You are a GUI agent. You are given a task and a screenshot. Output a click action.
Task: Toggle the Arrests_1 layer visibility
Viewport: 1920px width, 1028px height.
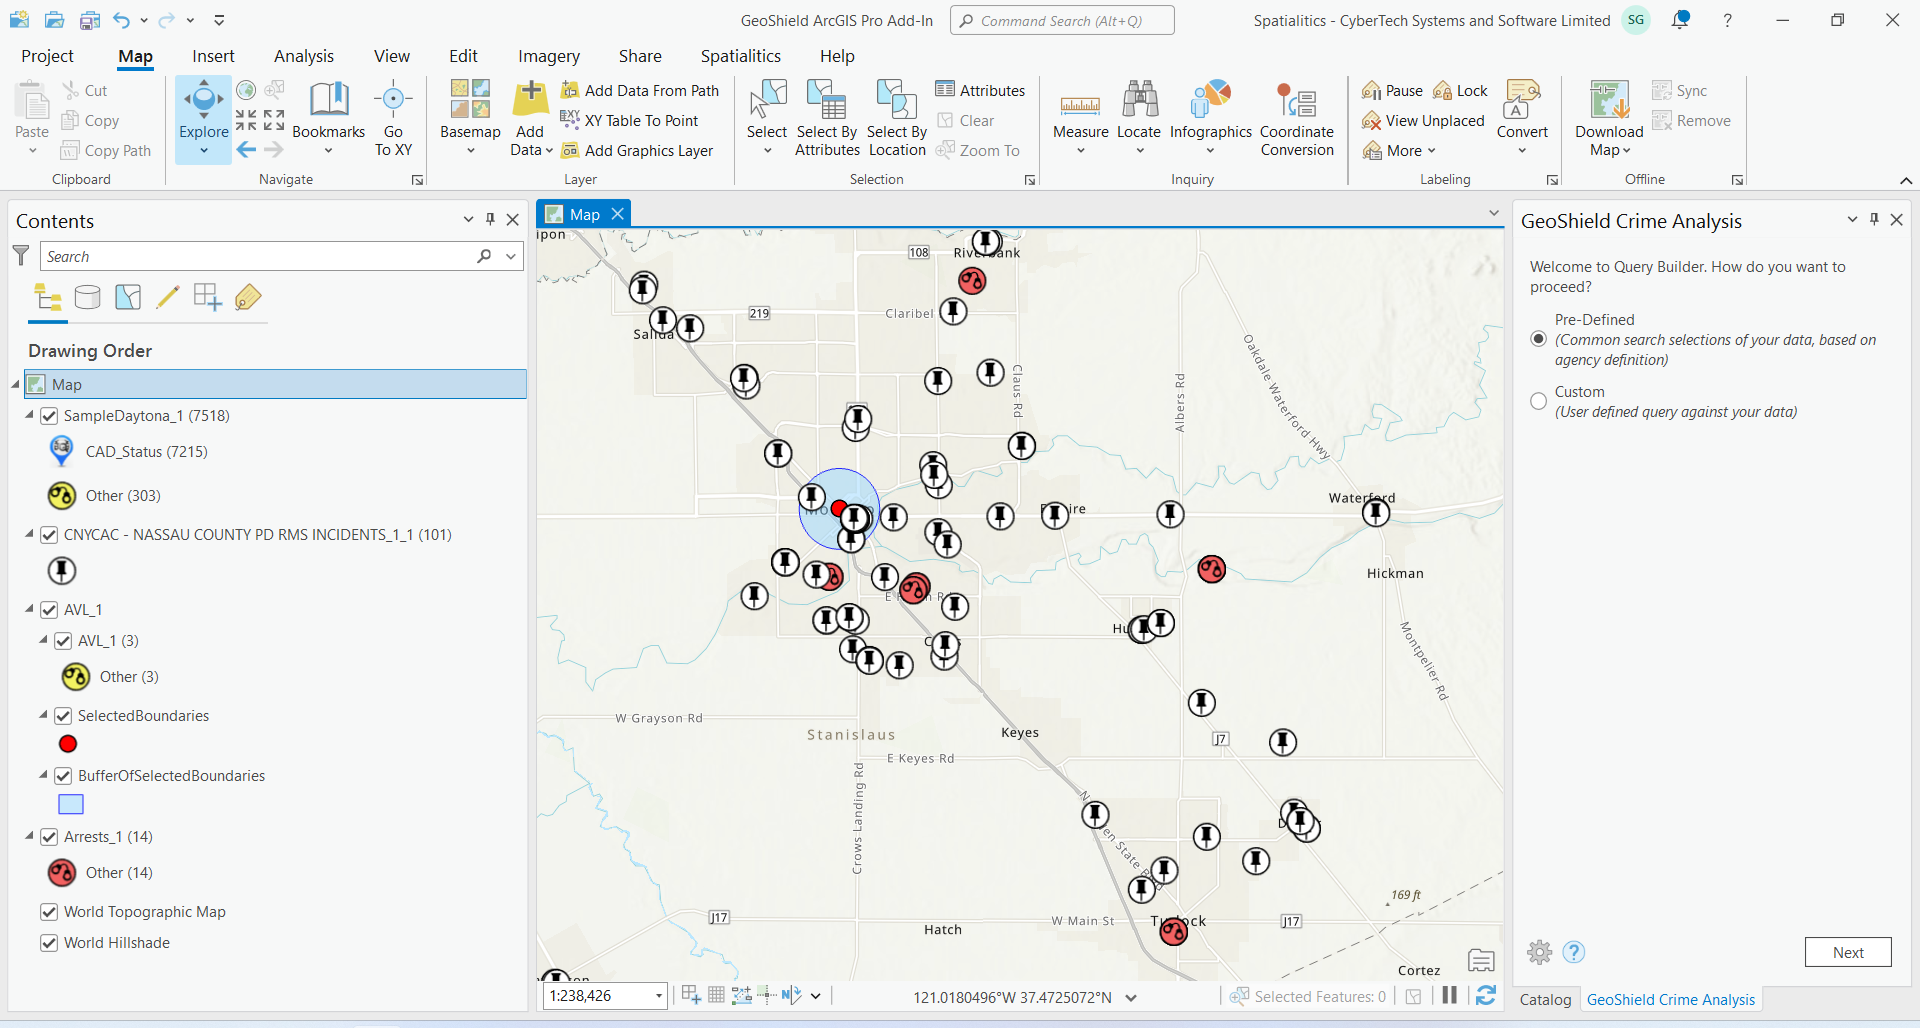tap(49, 837)
